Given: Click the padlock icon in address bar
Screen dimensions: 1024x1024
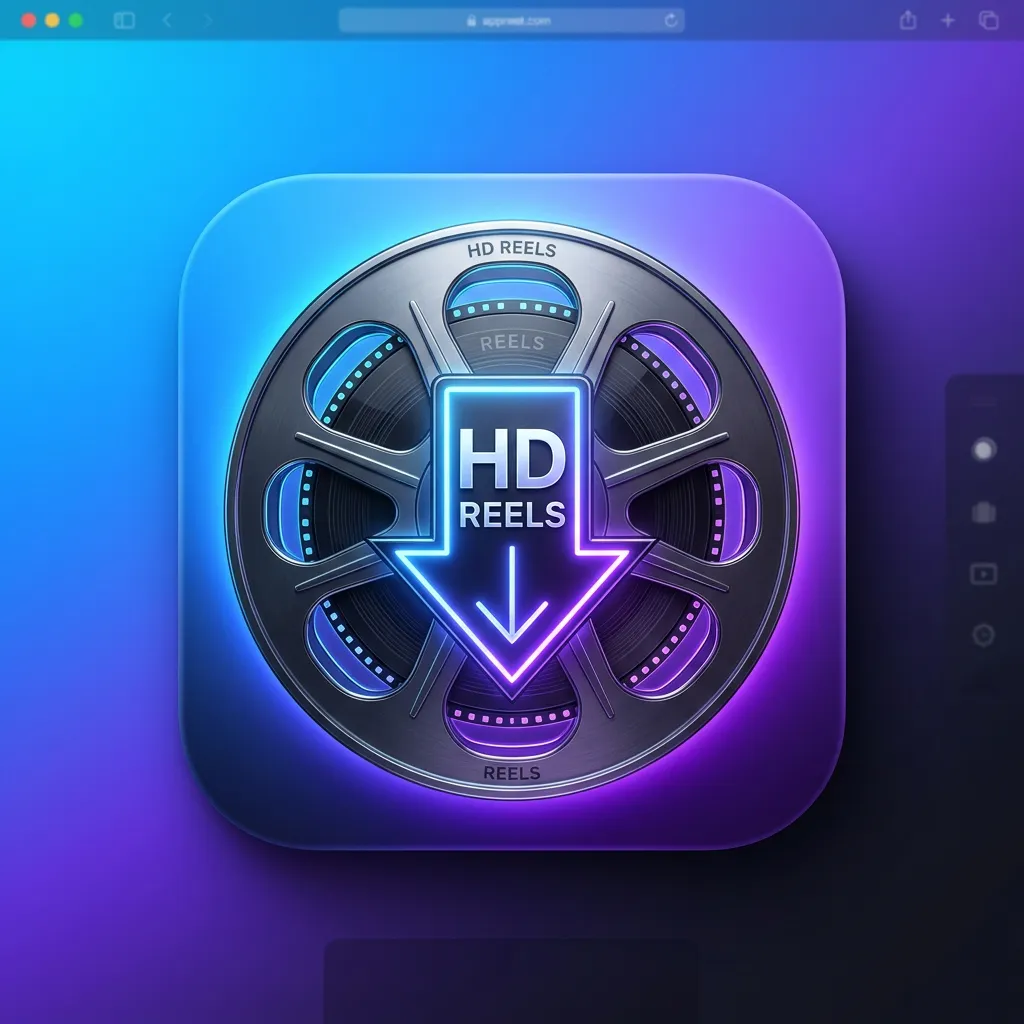Looking at the screenshot, I should (x=472, y=20).
